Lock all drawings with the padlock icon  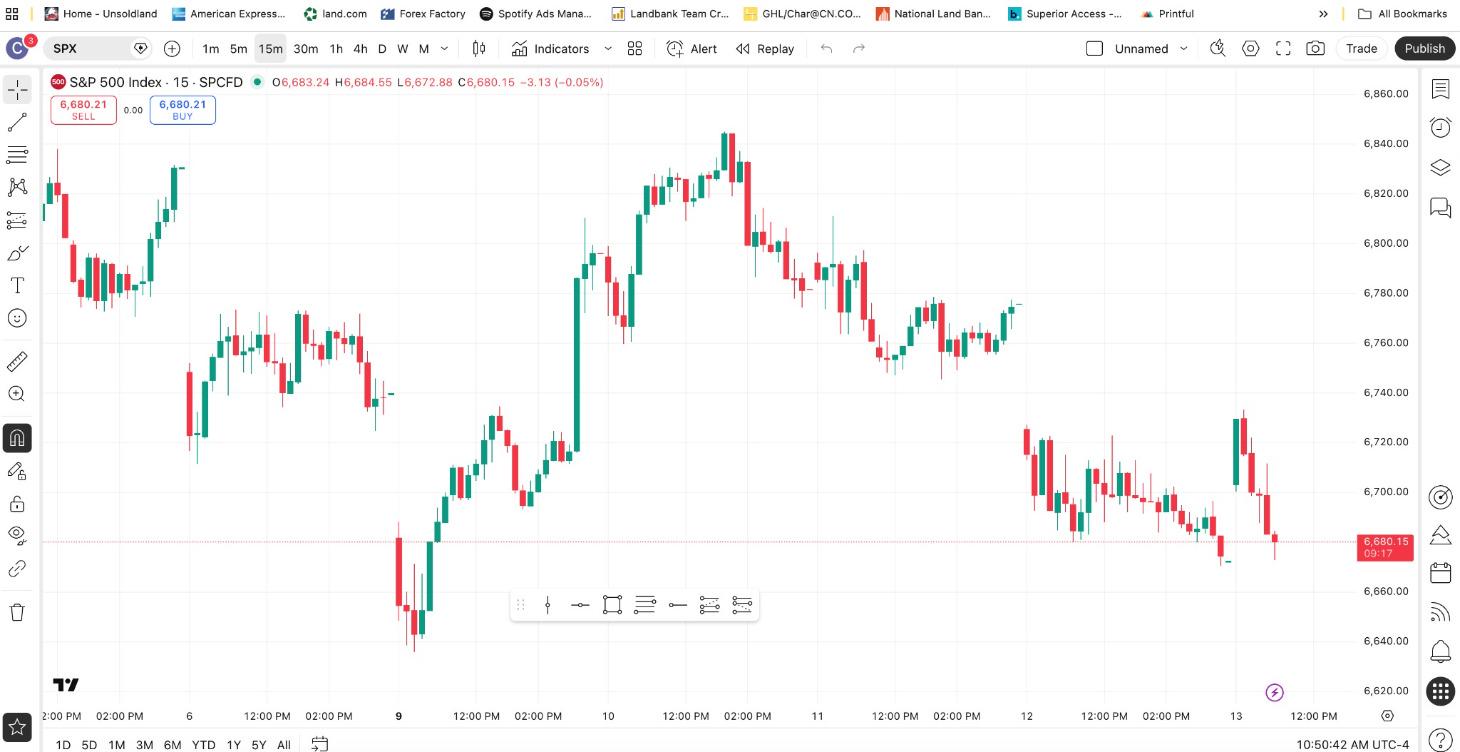pos(17,503)
